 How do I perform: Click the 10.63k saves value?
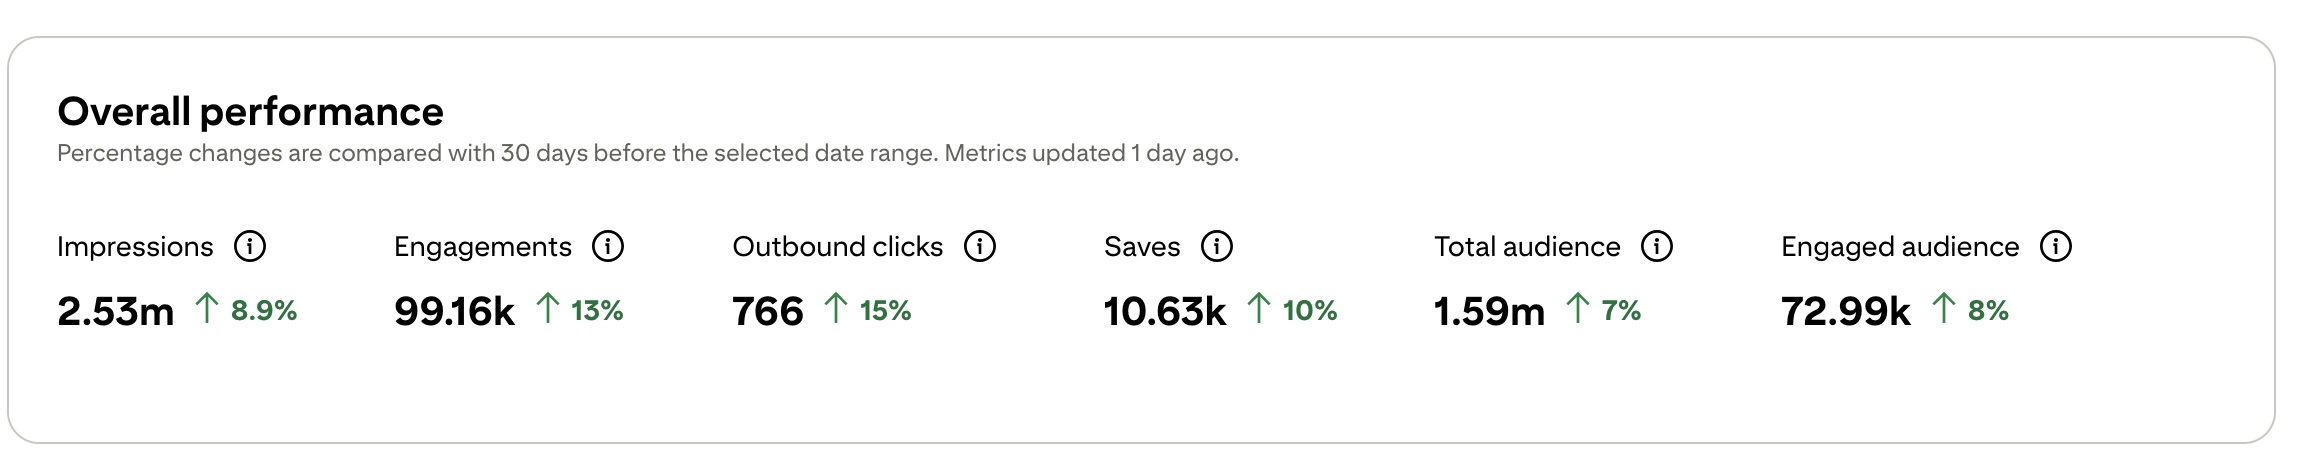(1165, 312)
